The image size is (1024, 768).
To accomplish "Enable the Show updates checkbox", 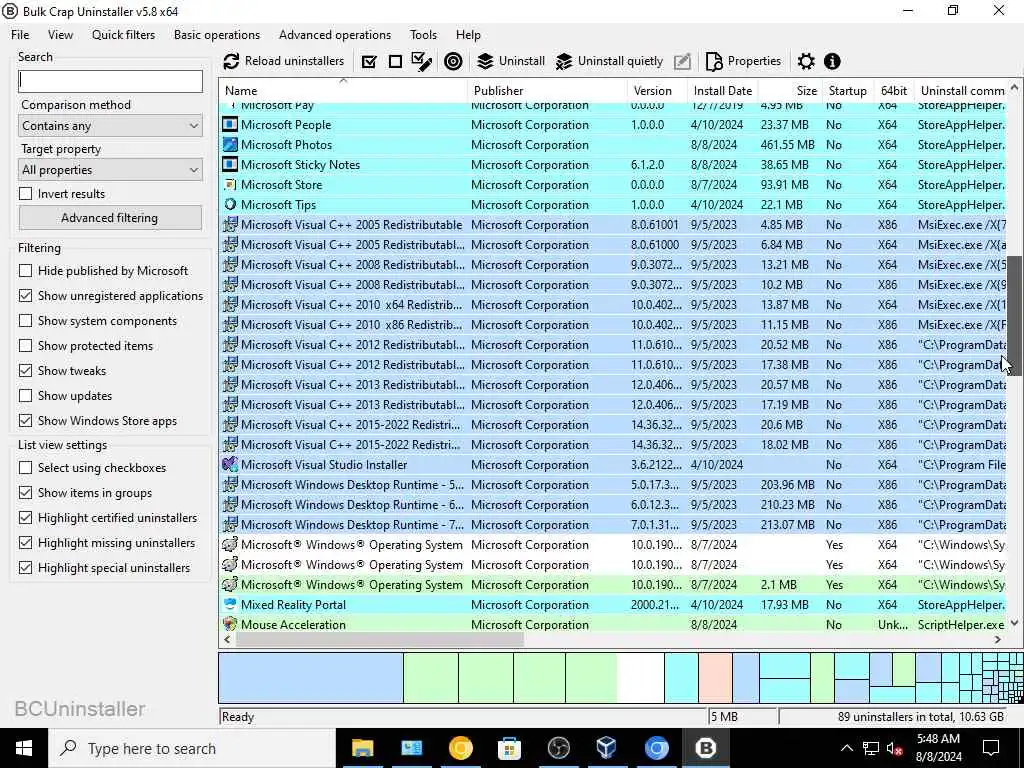I will point(25,396).
